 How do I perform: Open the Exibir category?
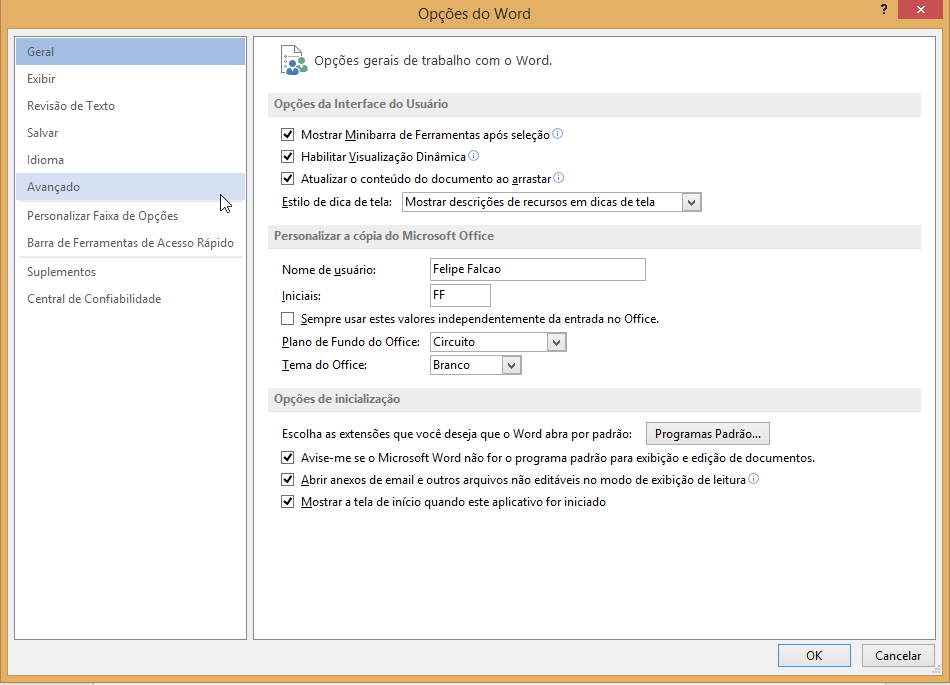[x=130, y=79]
